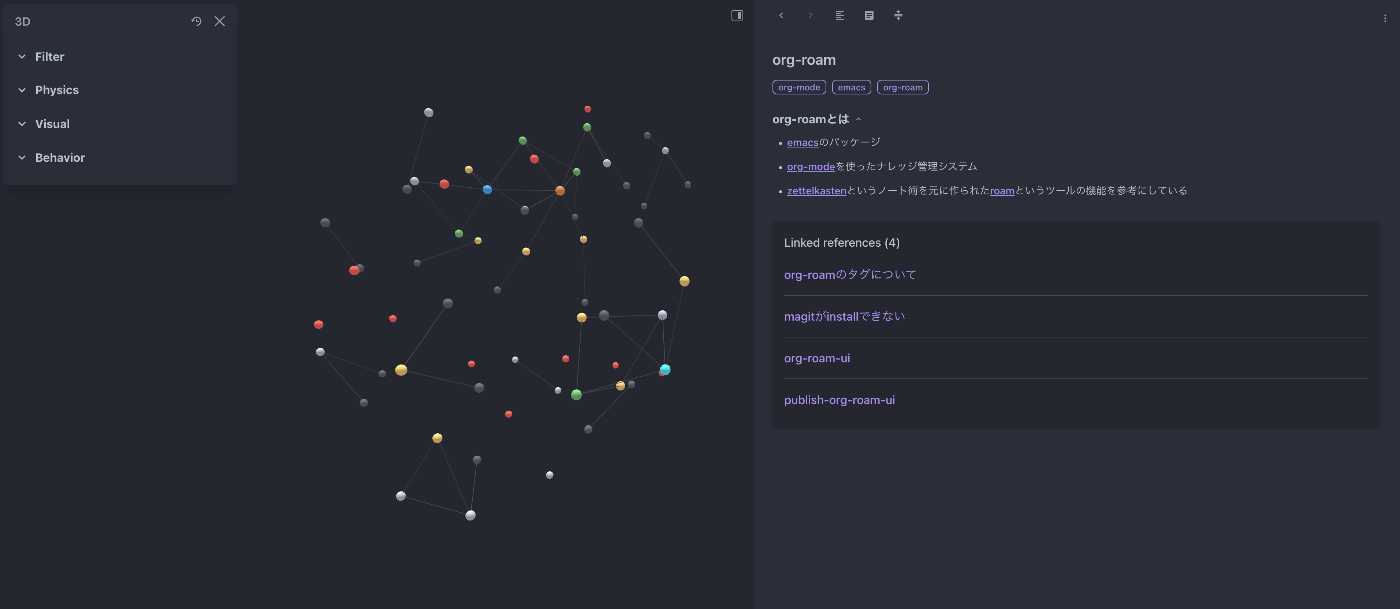Screen dimensions: 1400x609
Task: Open the roam link
Action: pos(1002,191)
